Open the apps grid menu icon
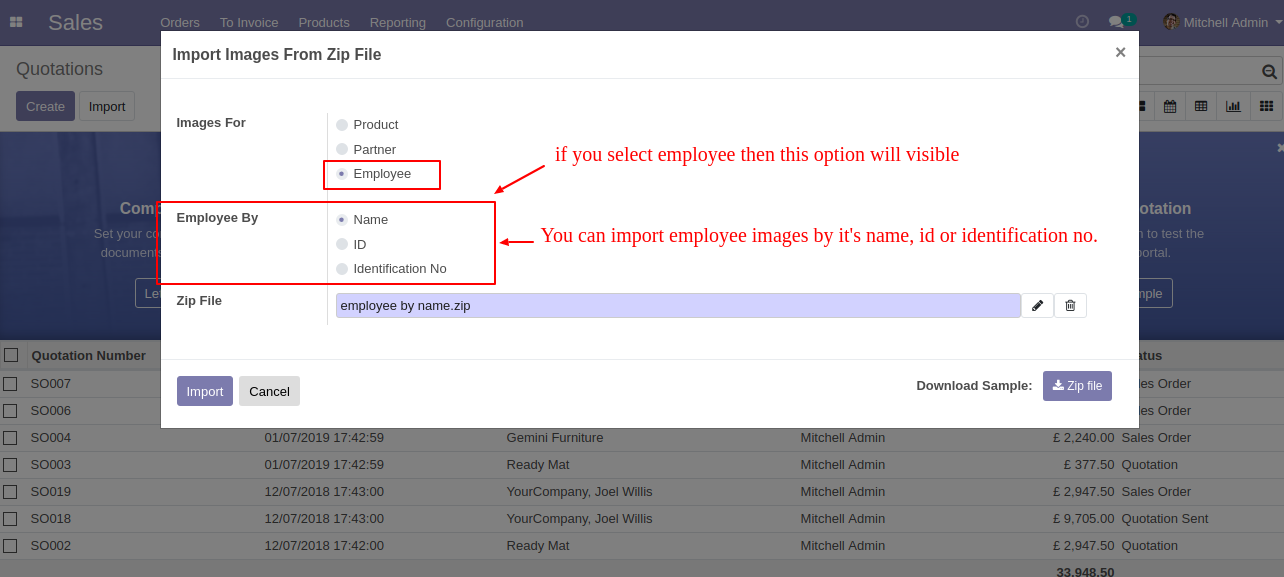The height and width of the screenshot is (577, 1284). coord(16,22)
